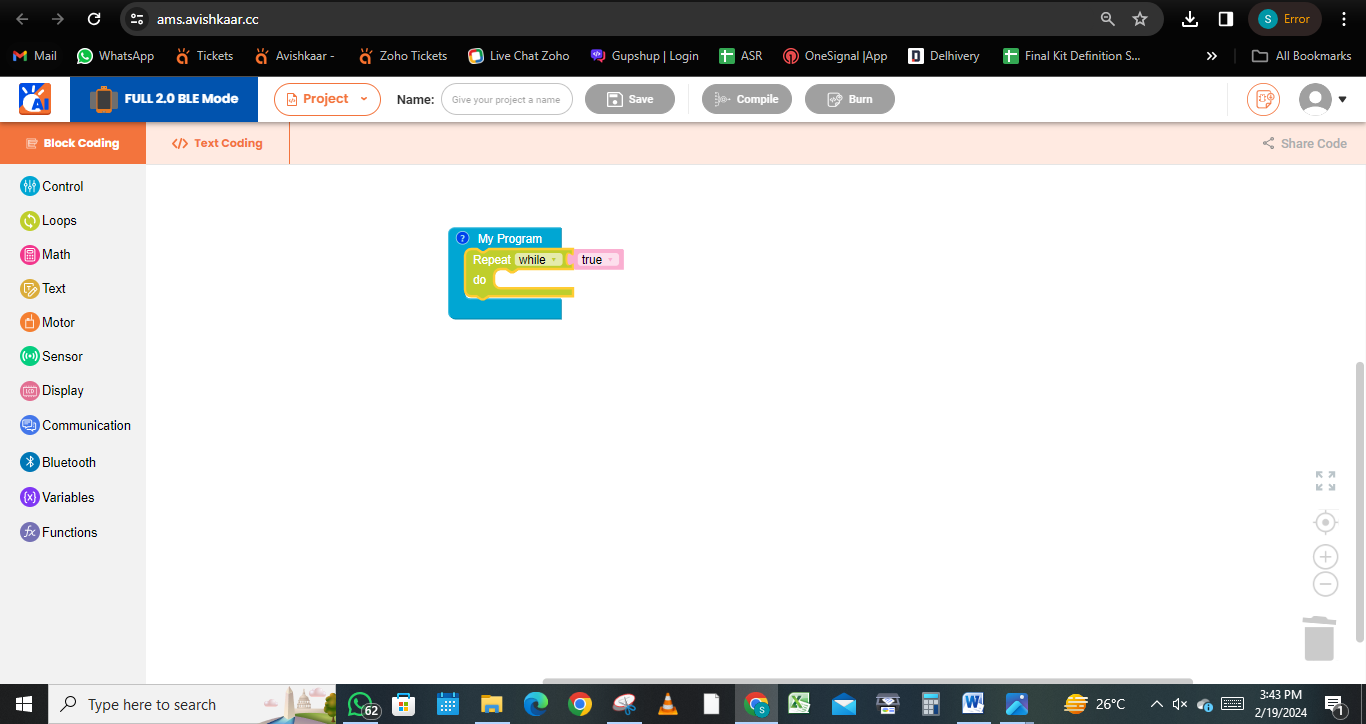
Task: Expand the Project dropdown
Action: (x=327, y=99)
